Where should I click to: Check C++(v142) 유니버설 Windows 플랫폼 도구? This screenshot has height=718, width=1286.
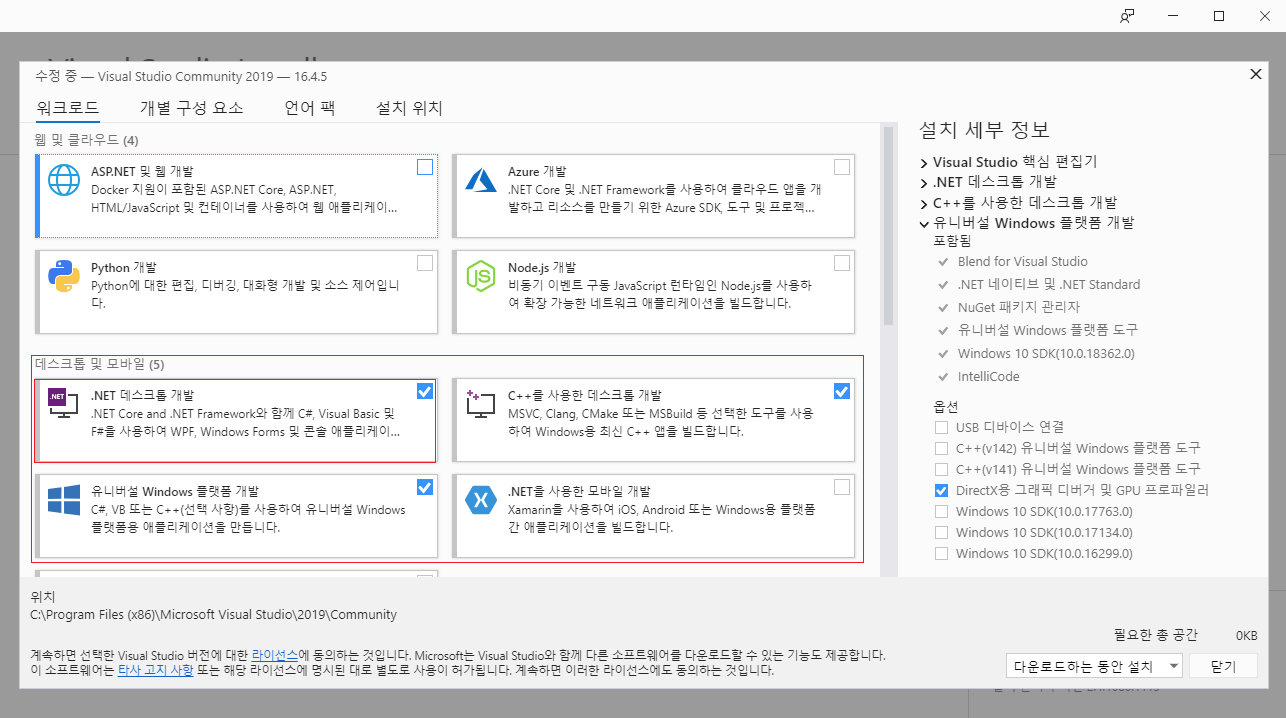(941, 448)
